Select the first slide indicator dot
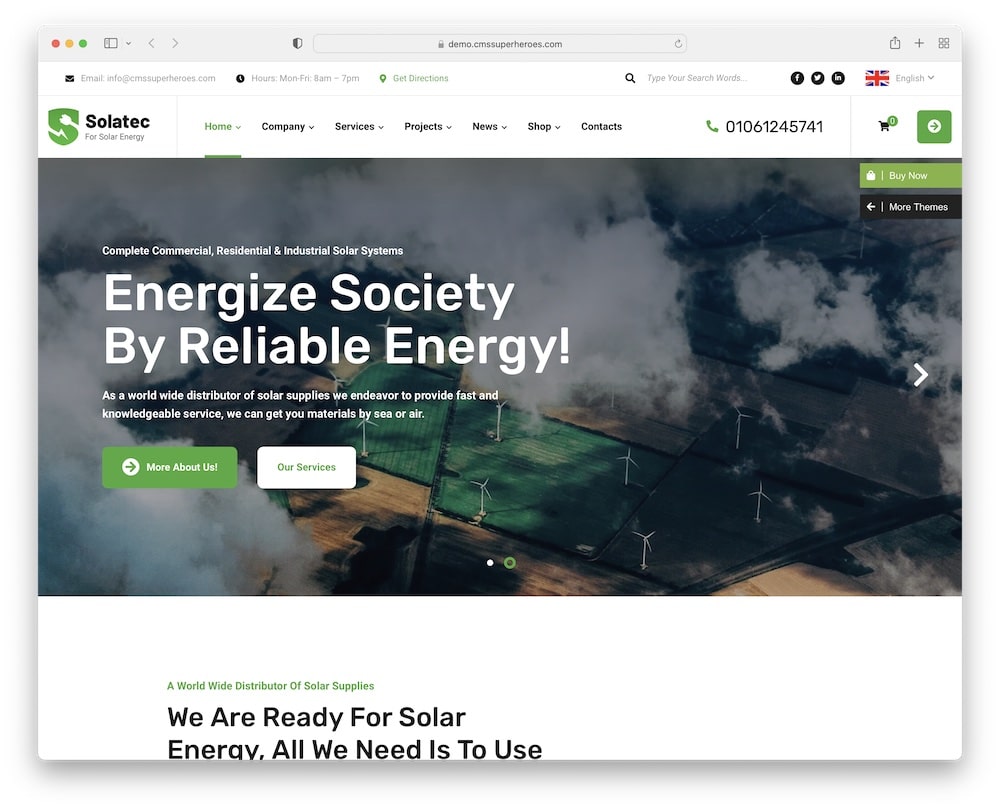Viewport: 1000px width, 810px height. click(x=490, y=563)
